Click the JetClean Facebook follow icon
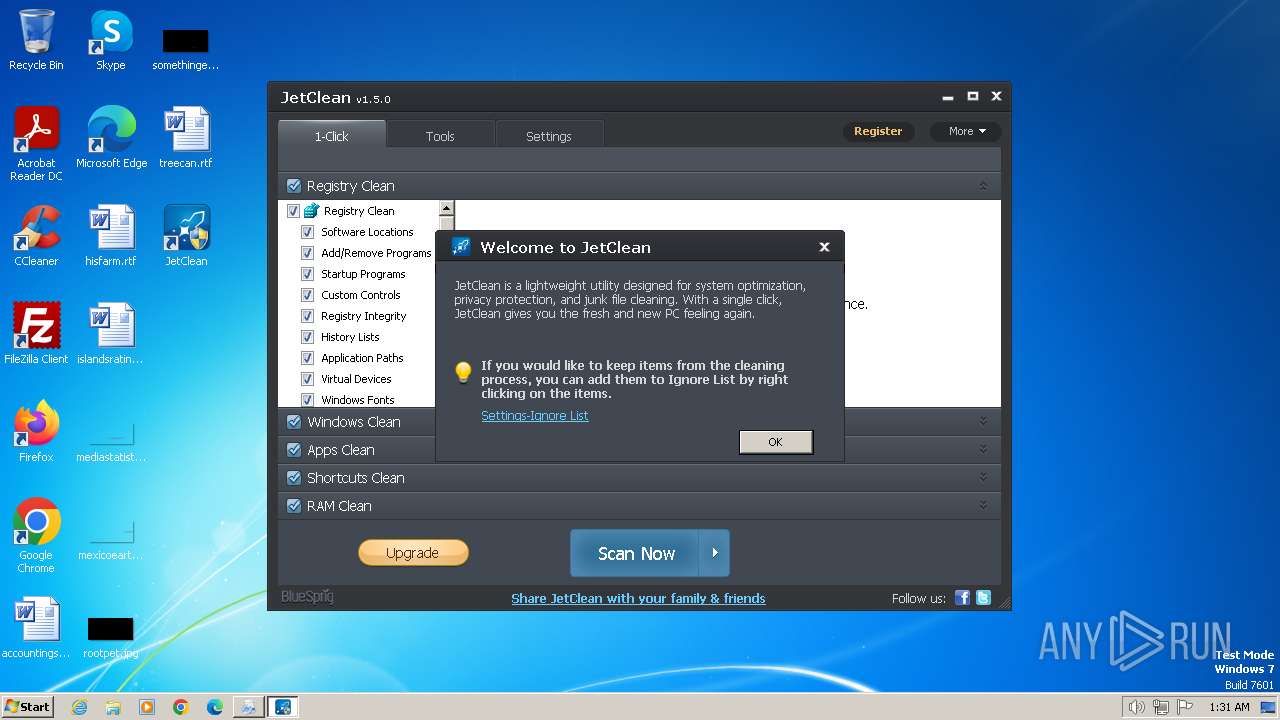The height and width of the screenshot is (720, 1280). point(962,598)
